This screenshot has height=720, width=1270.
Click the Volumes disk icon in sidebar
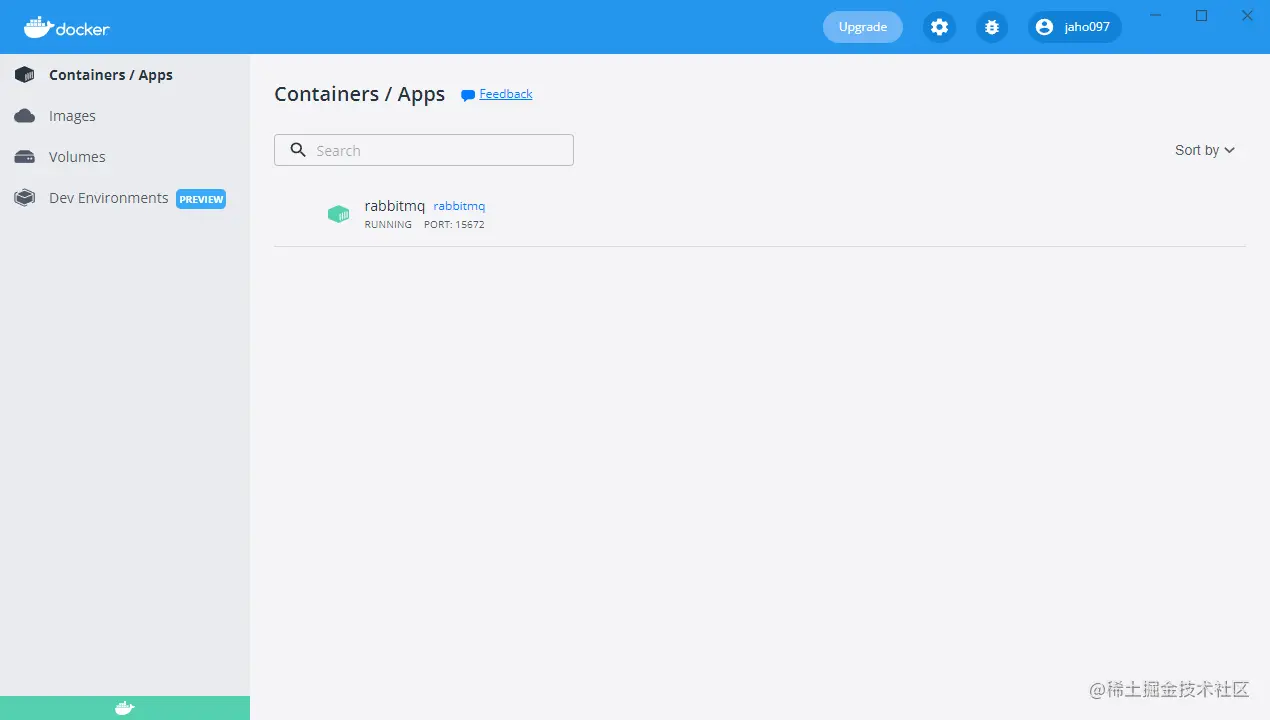pos(25,157)
